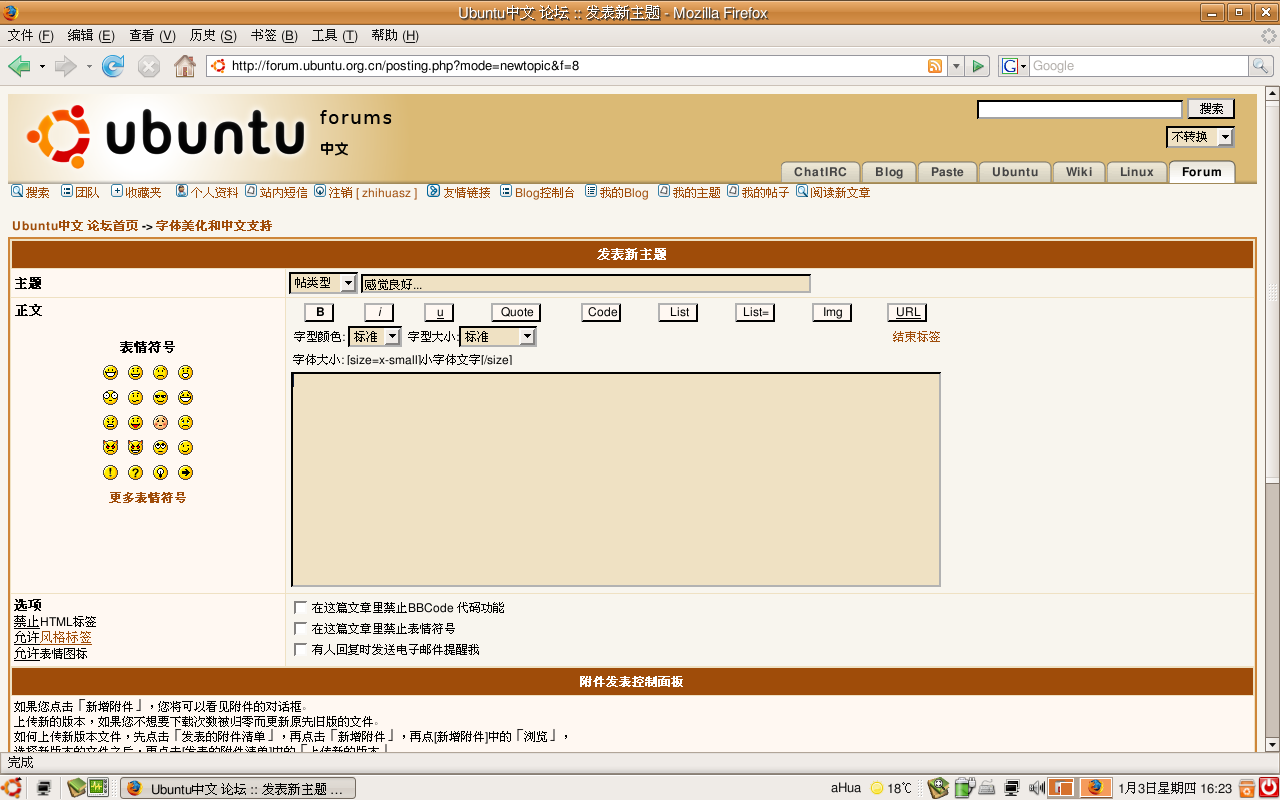
Task: Insert the tongue-out razz smiley
Action: point(135,422)
